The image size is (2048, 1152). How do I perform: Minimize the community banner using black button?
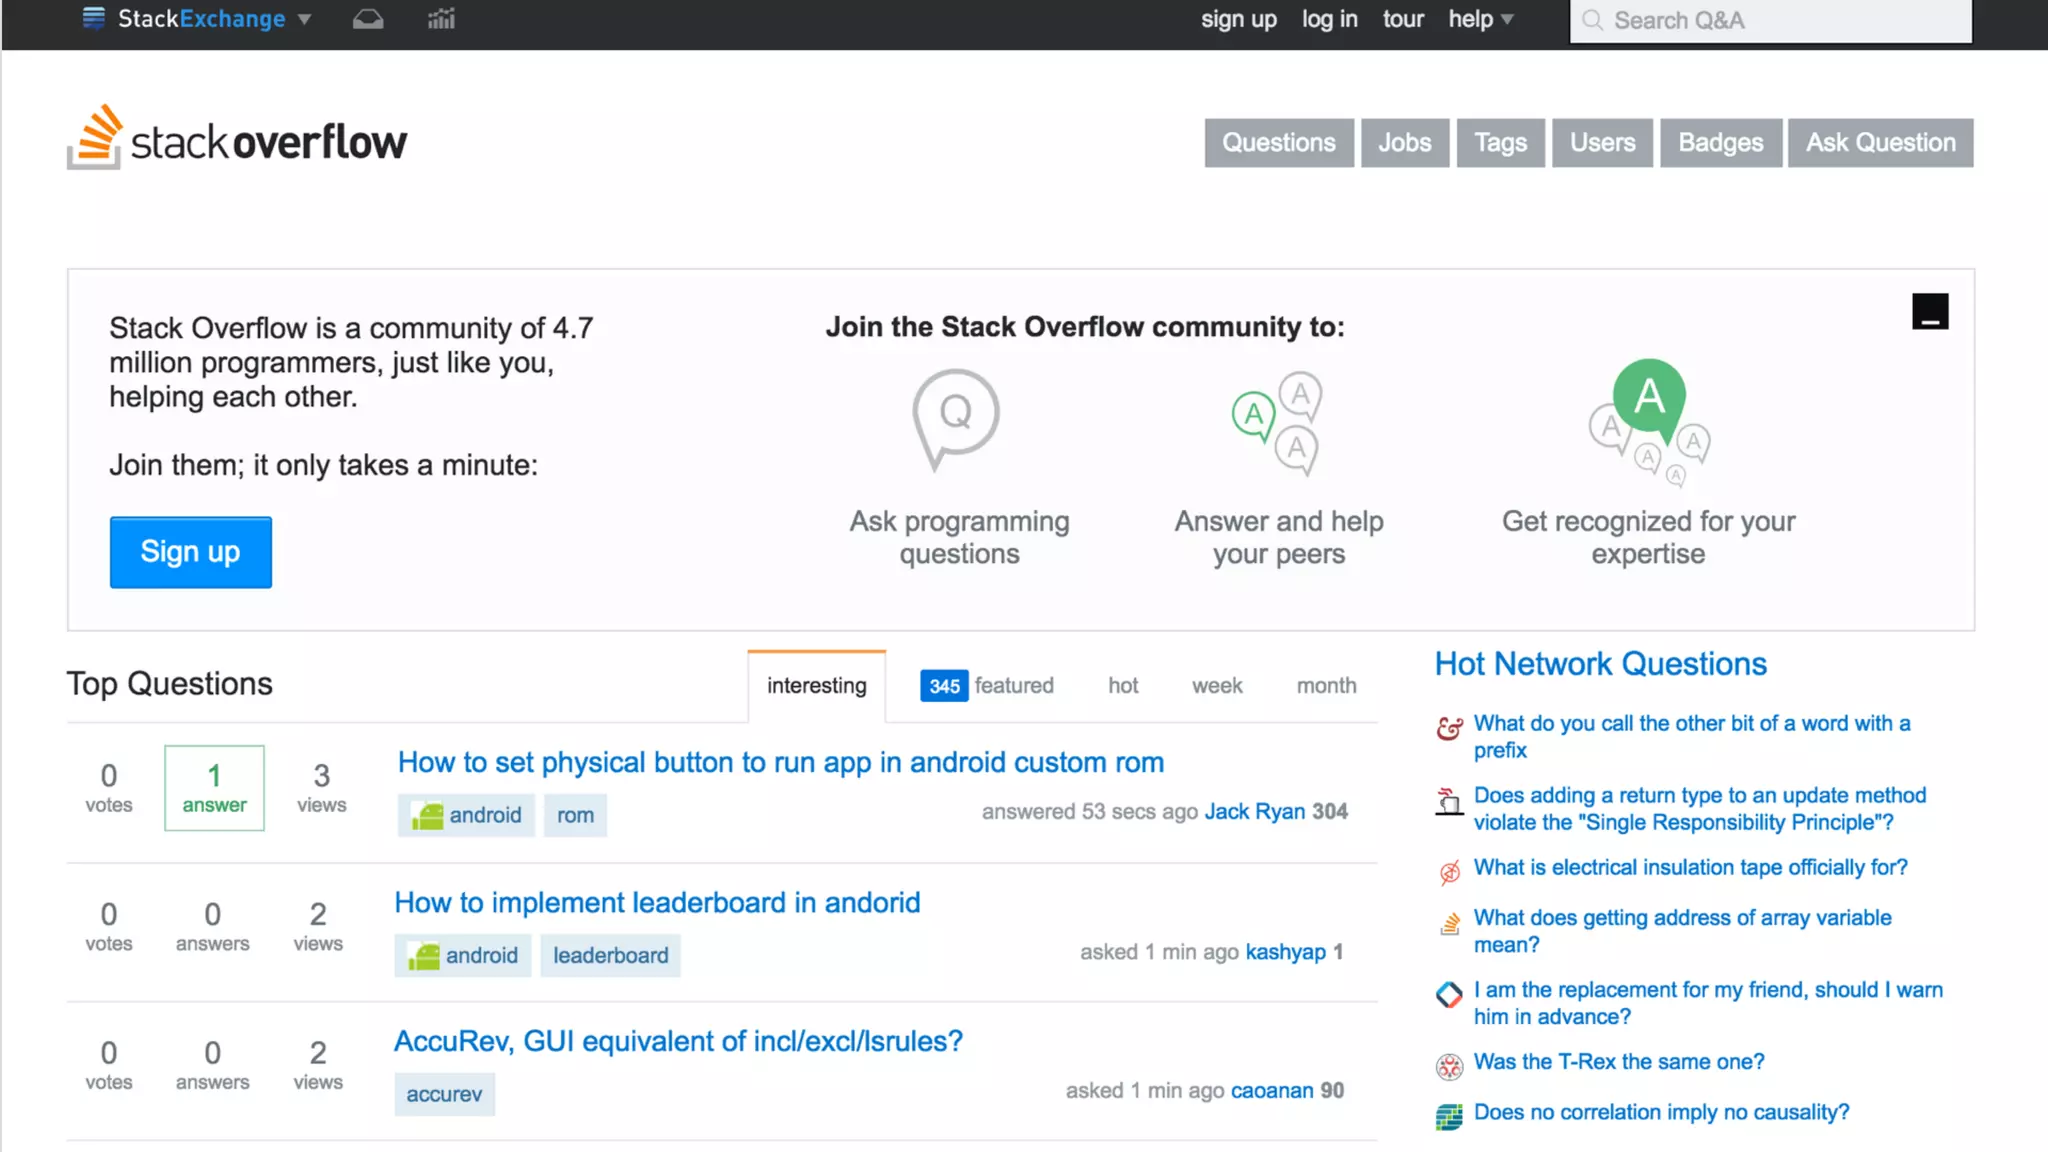[x=1930, y=311]
